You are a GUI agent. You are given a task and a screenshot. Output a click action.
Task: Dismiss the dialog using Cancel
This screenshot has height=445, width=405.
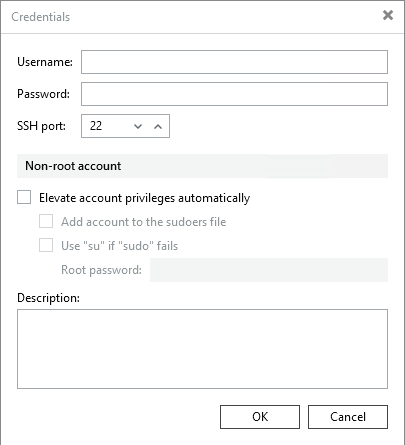pos(348,417)
